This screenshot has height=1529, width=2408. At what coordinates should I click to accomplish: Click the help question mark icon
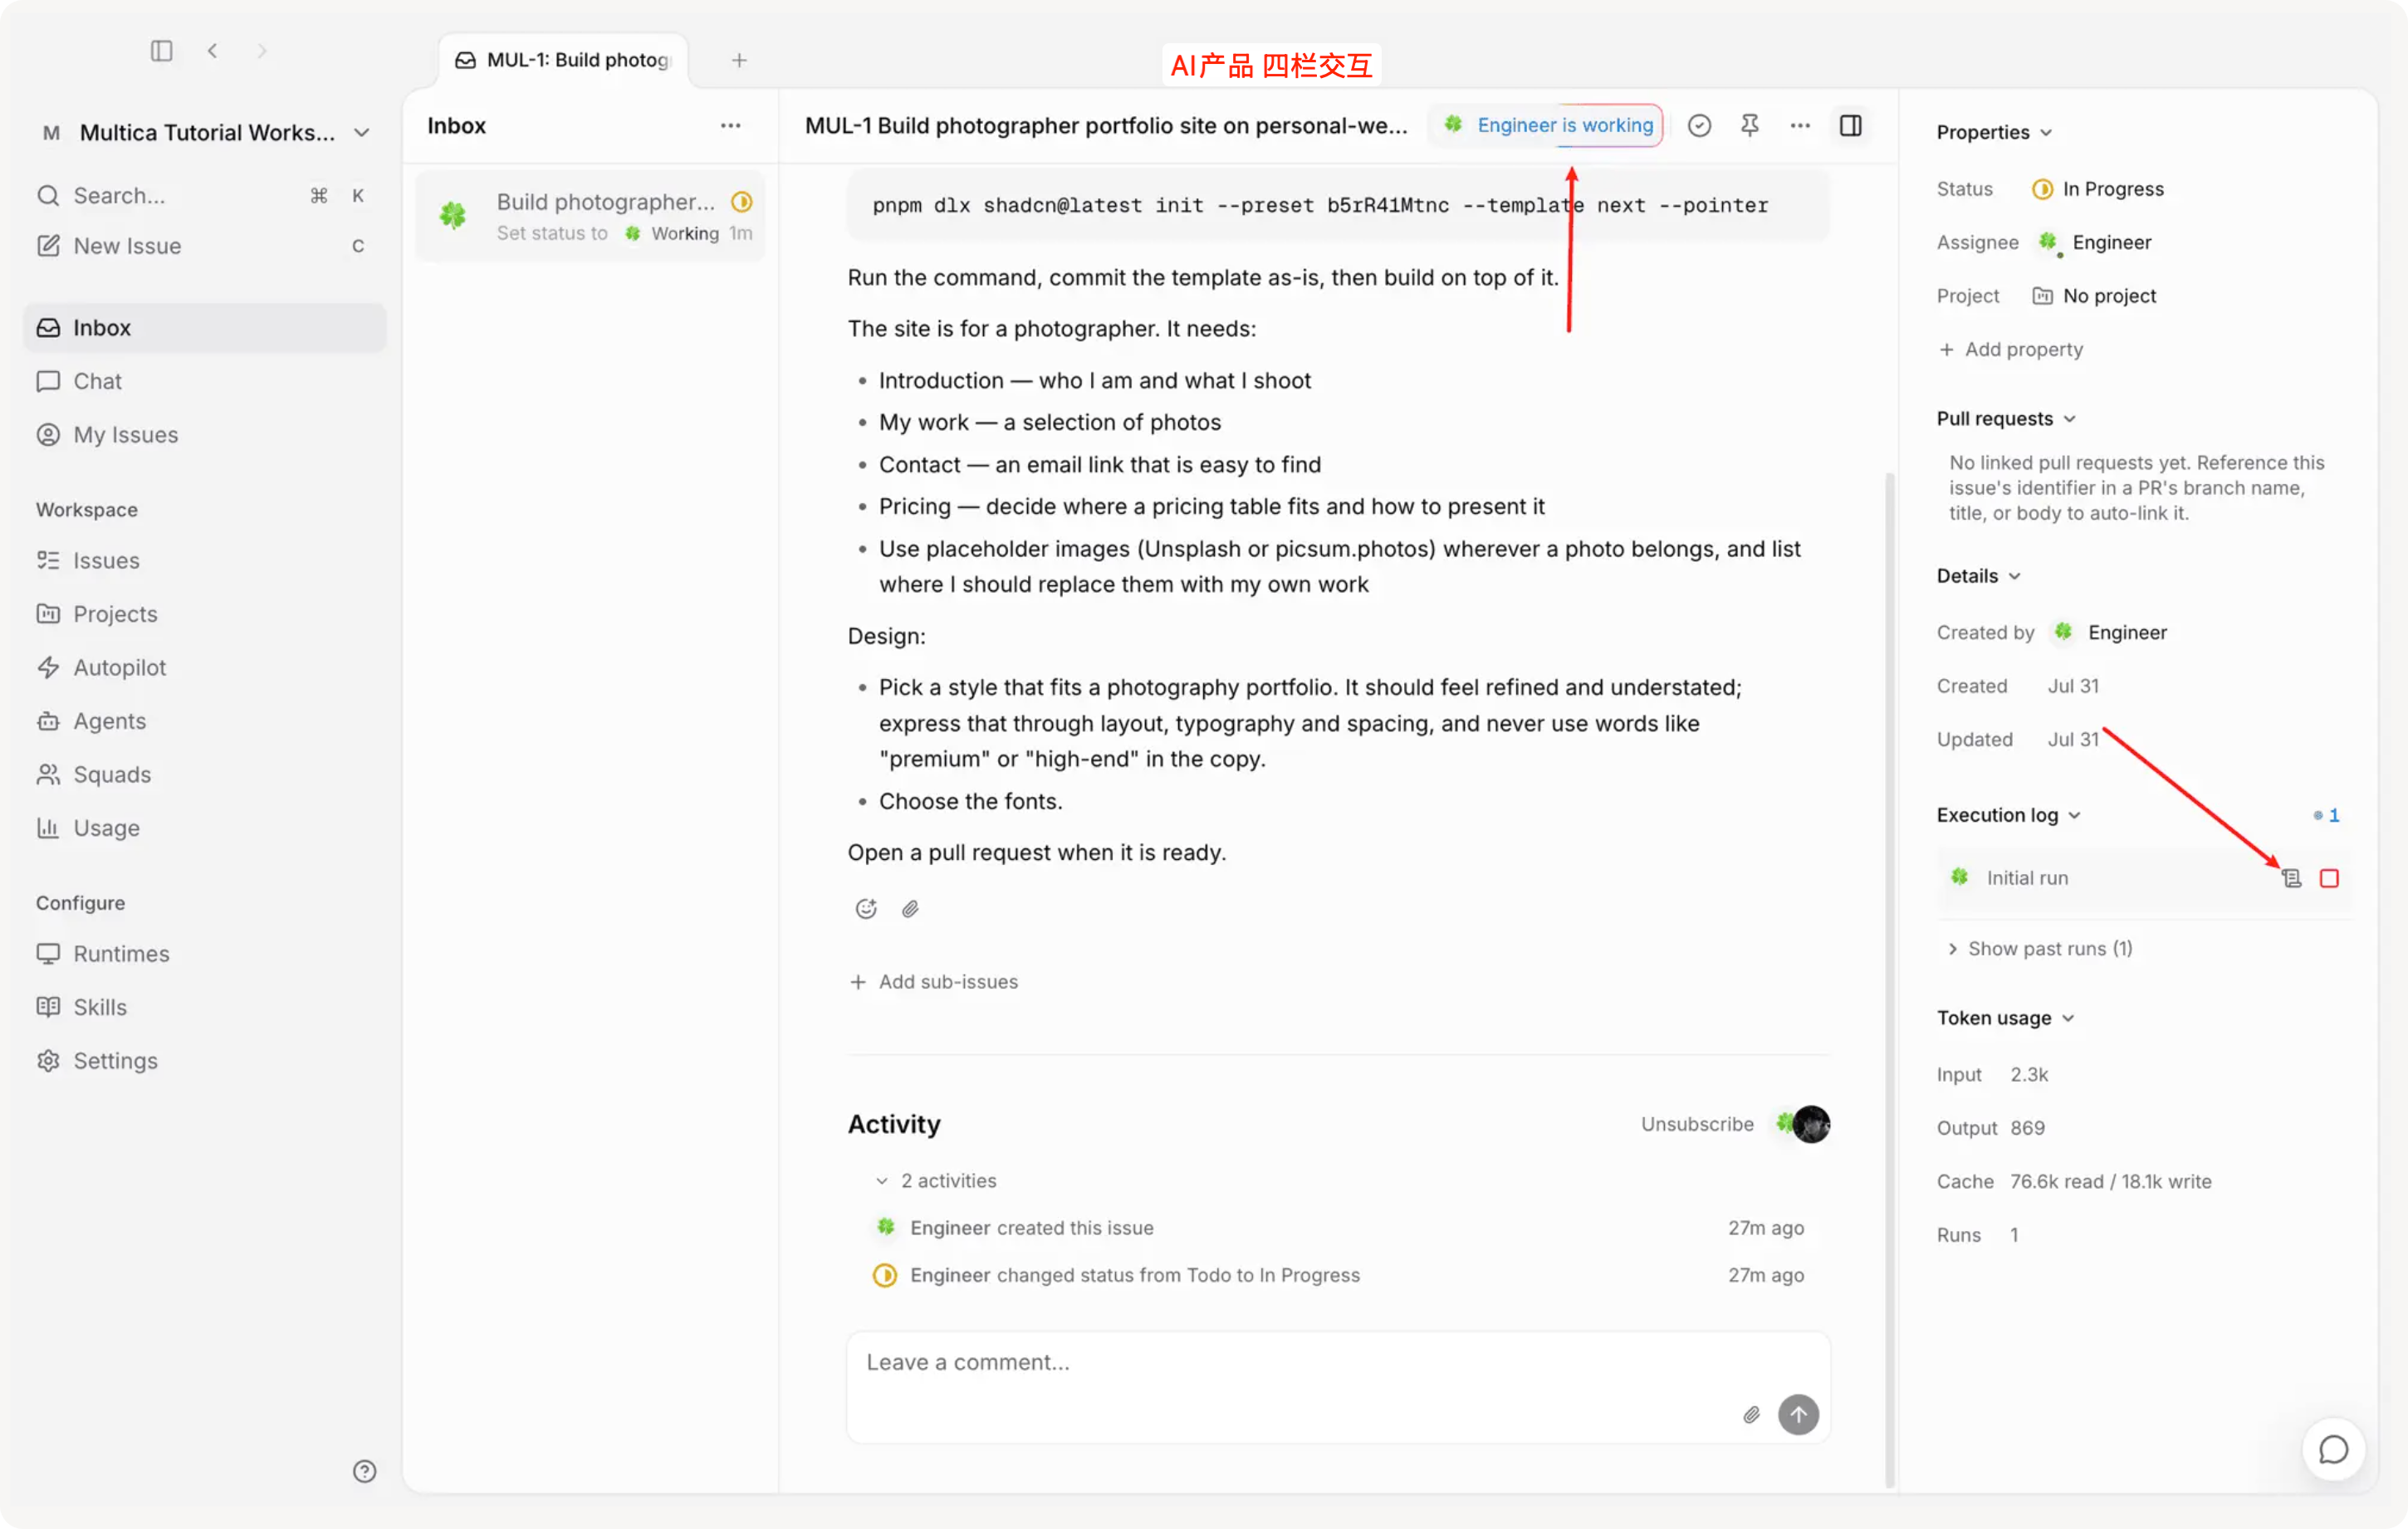click(365, 1471)
